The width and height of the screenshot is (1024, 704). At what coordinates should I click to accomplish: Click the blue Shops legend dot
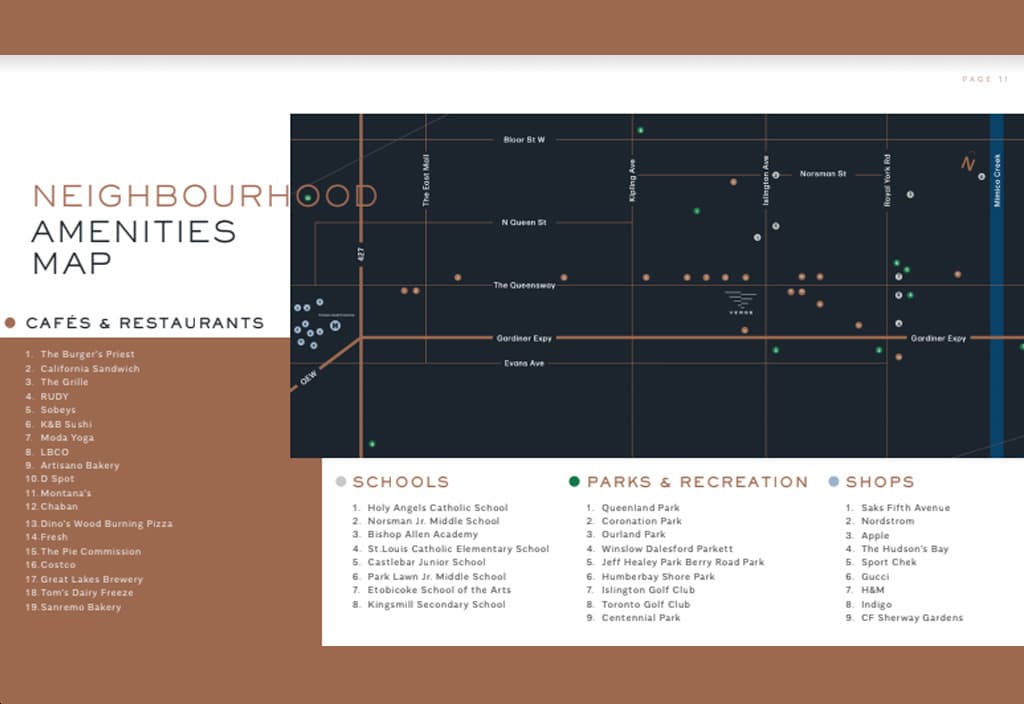[833, 482]
